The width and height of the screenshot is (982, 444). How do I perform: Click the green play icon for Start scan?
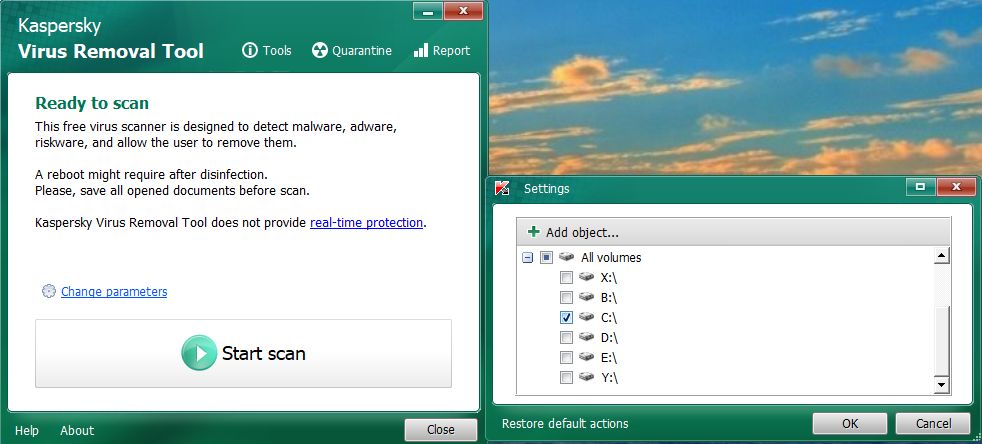click(199, 353)
